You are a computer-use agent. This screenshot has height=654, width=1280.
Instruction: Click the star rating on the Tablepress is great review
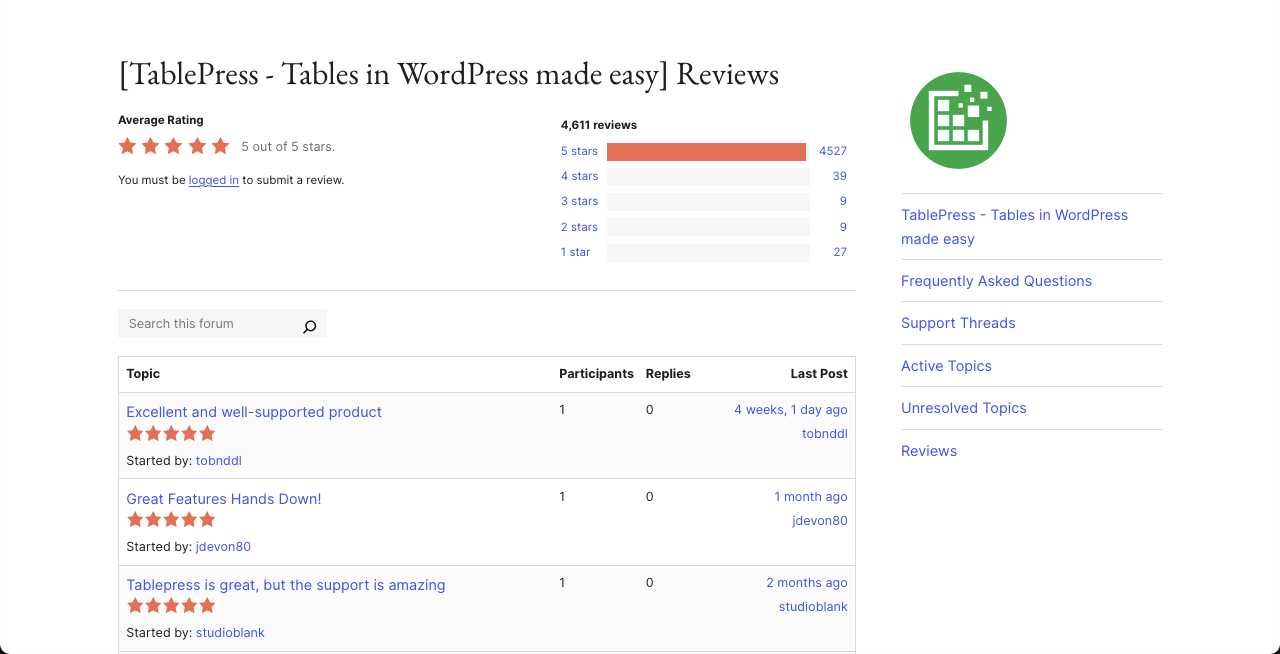click(170, 605)
